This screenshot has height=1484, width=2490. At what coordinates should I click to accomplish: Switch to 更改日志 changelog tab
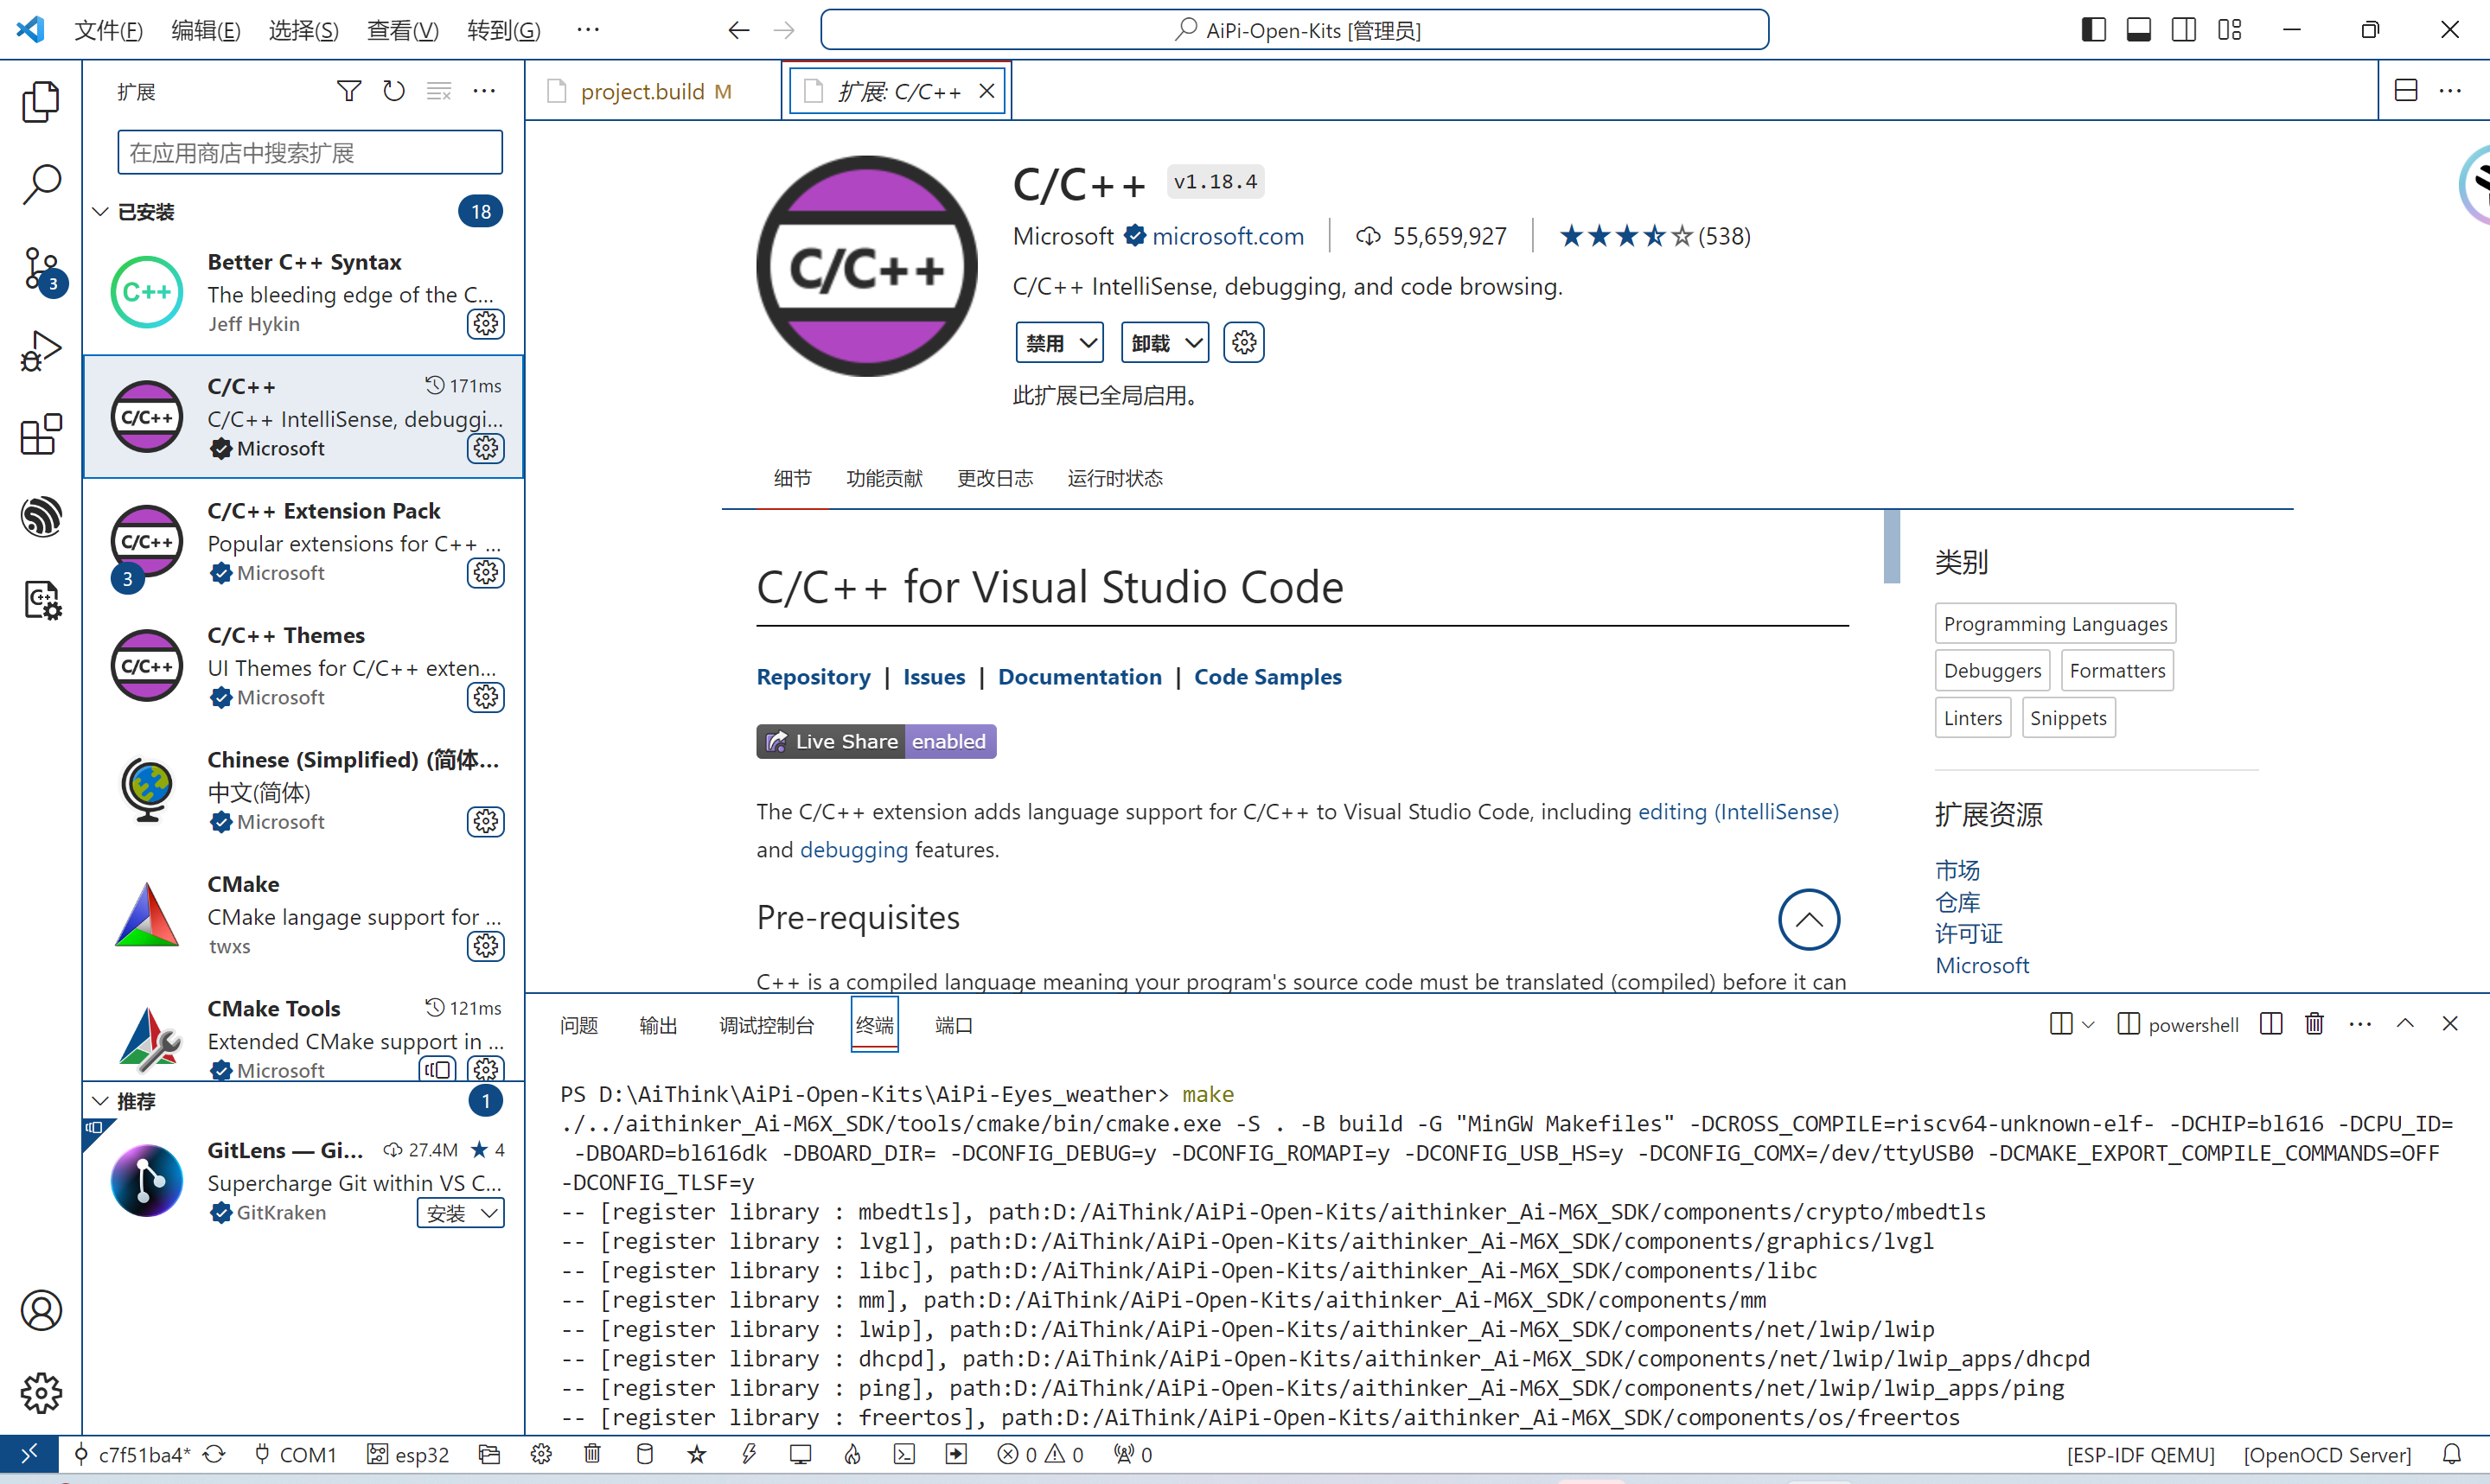pyautogui.click(x=995, y=478)
